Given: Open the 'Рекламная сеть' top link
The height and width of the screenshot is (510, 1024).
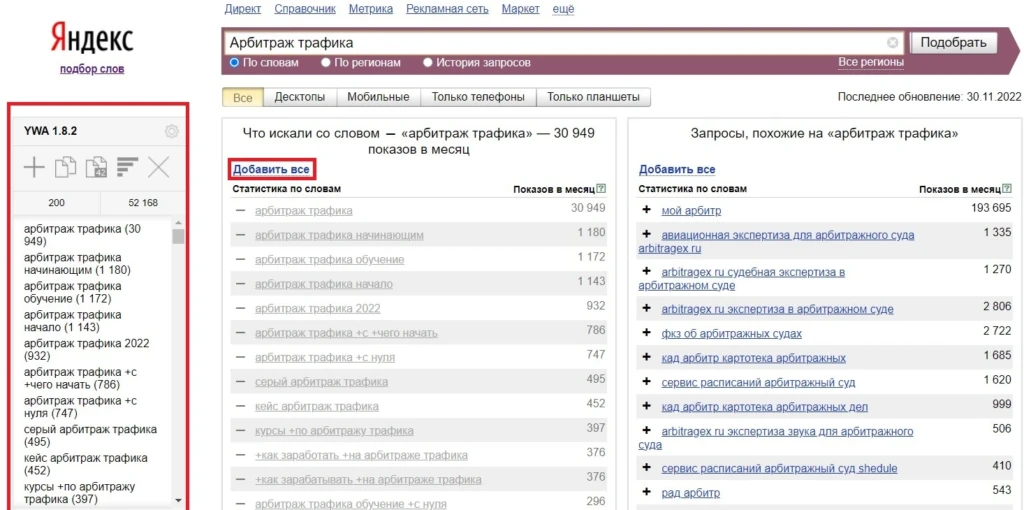Looking at the screenshot, I should pos(447,8).
